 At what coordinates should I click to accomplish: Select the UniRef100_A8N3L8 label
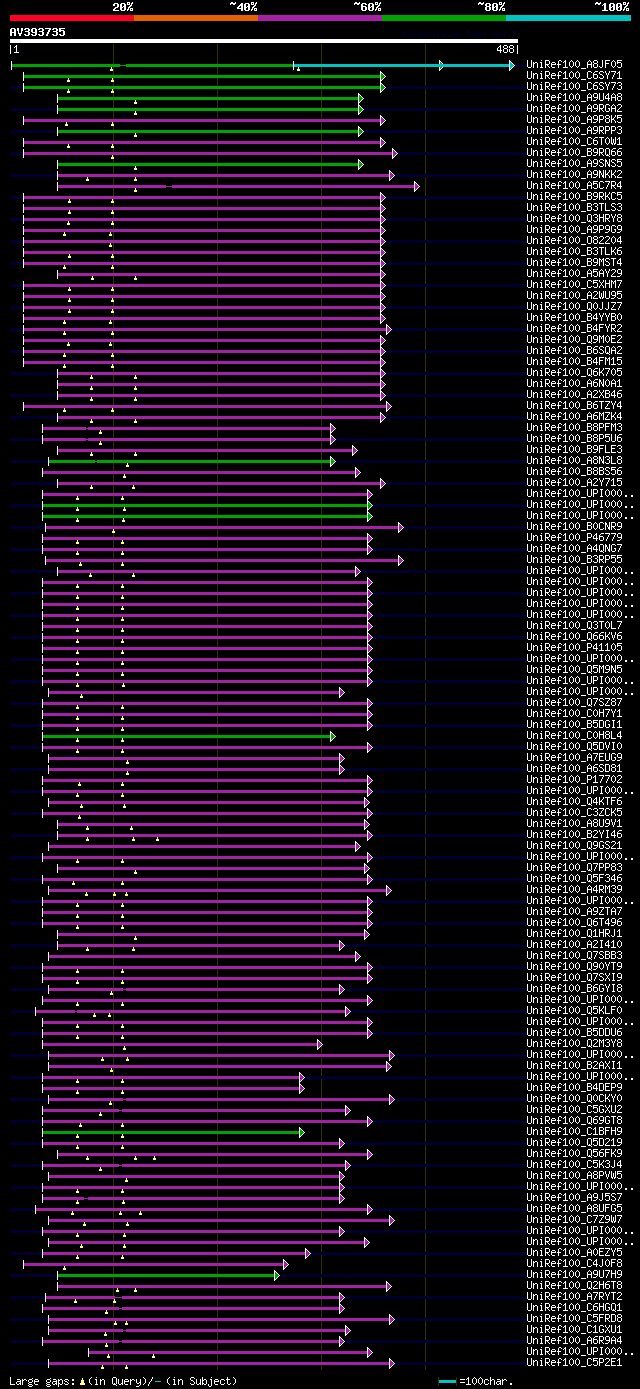coord(574,461)
